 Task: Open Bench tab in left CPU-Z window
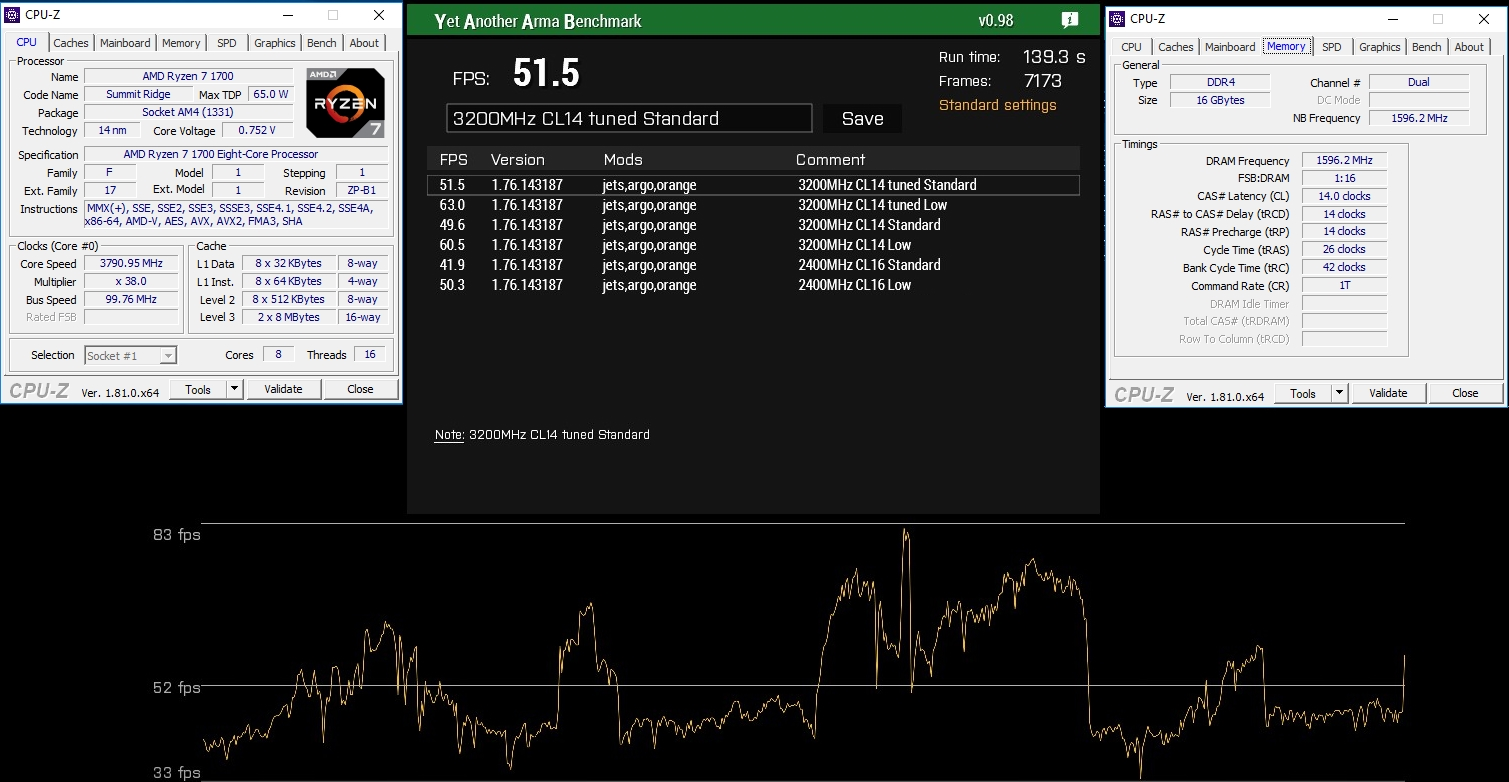[x=322, y=43]
